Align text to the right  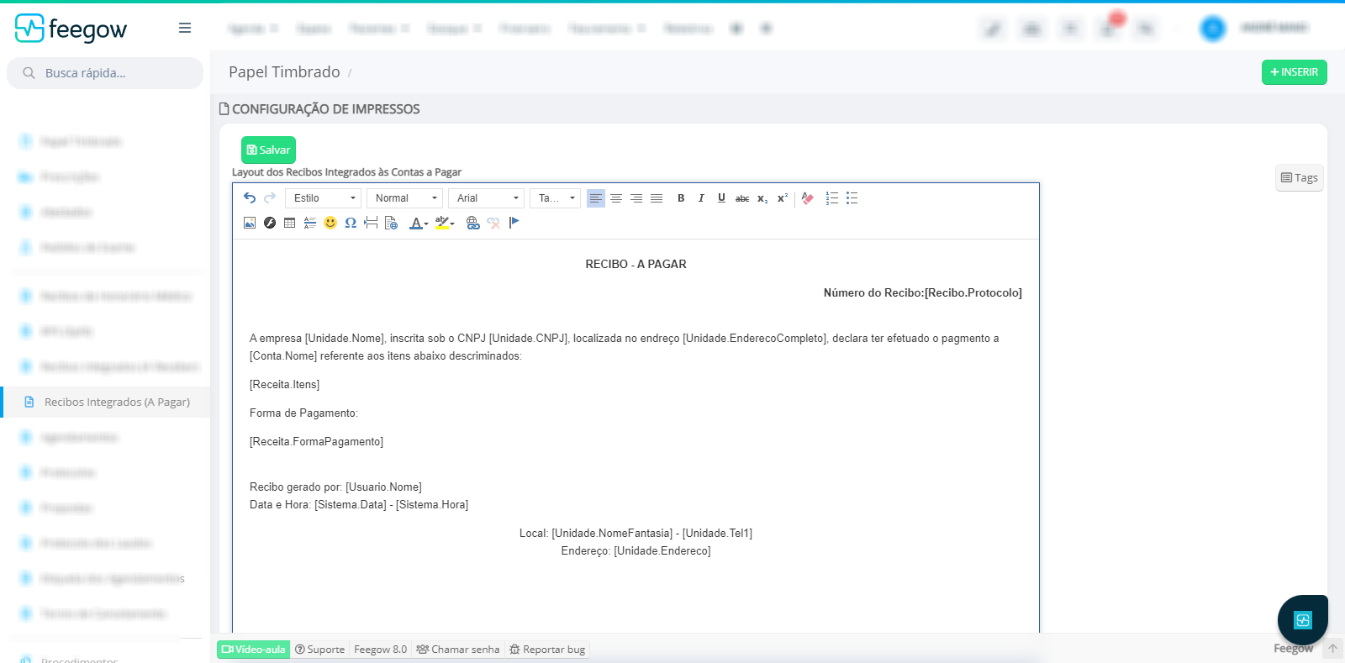tap(636, 198)
